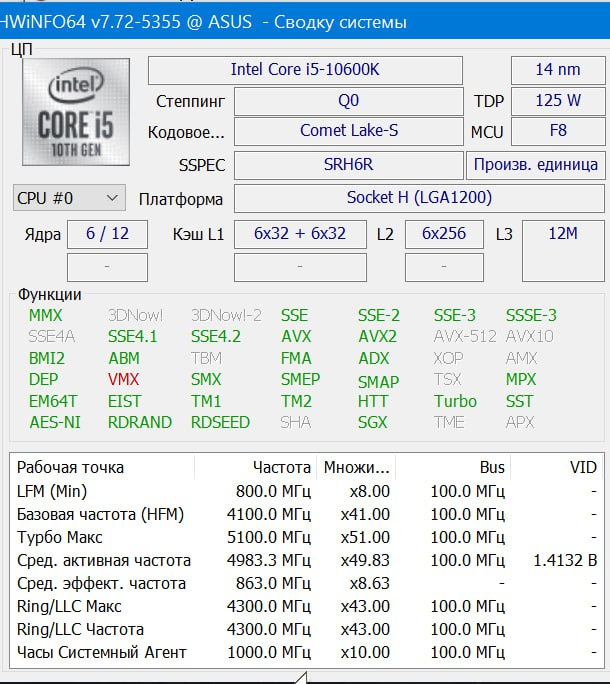Click the SGX feature label
The width and height of the screenshot is (610, 684).
tap(373, 422)
